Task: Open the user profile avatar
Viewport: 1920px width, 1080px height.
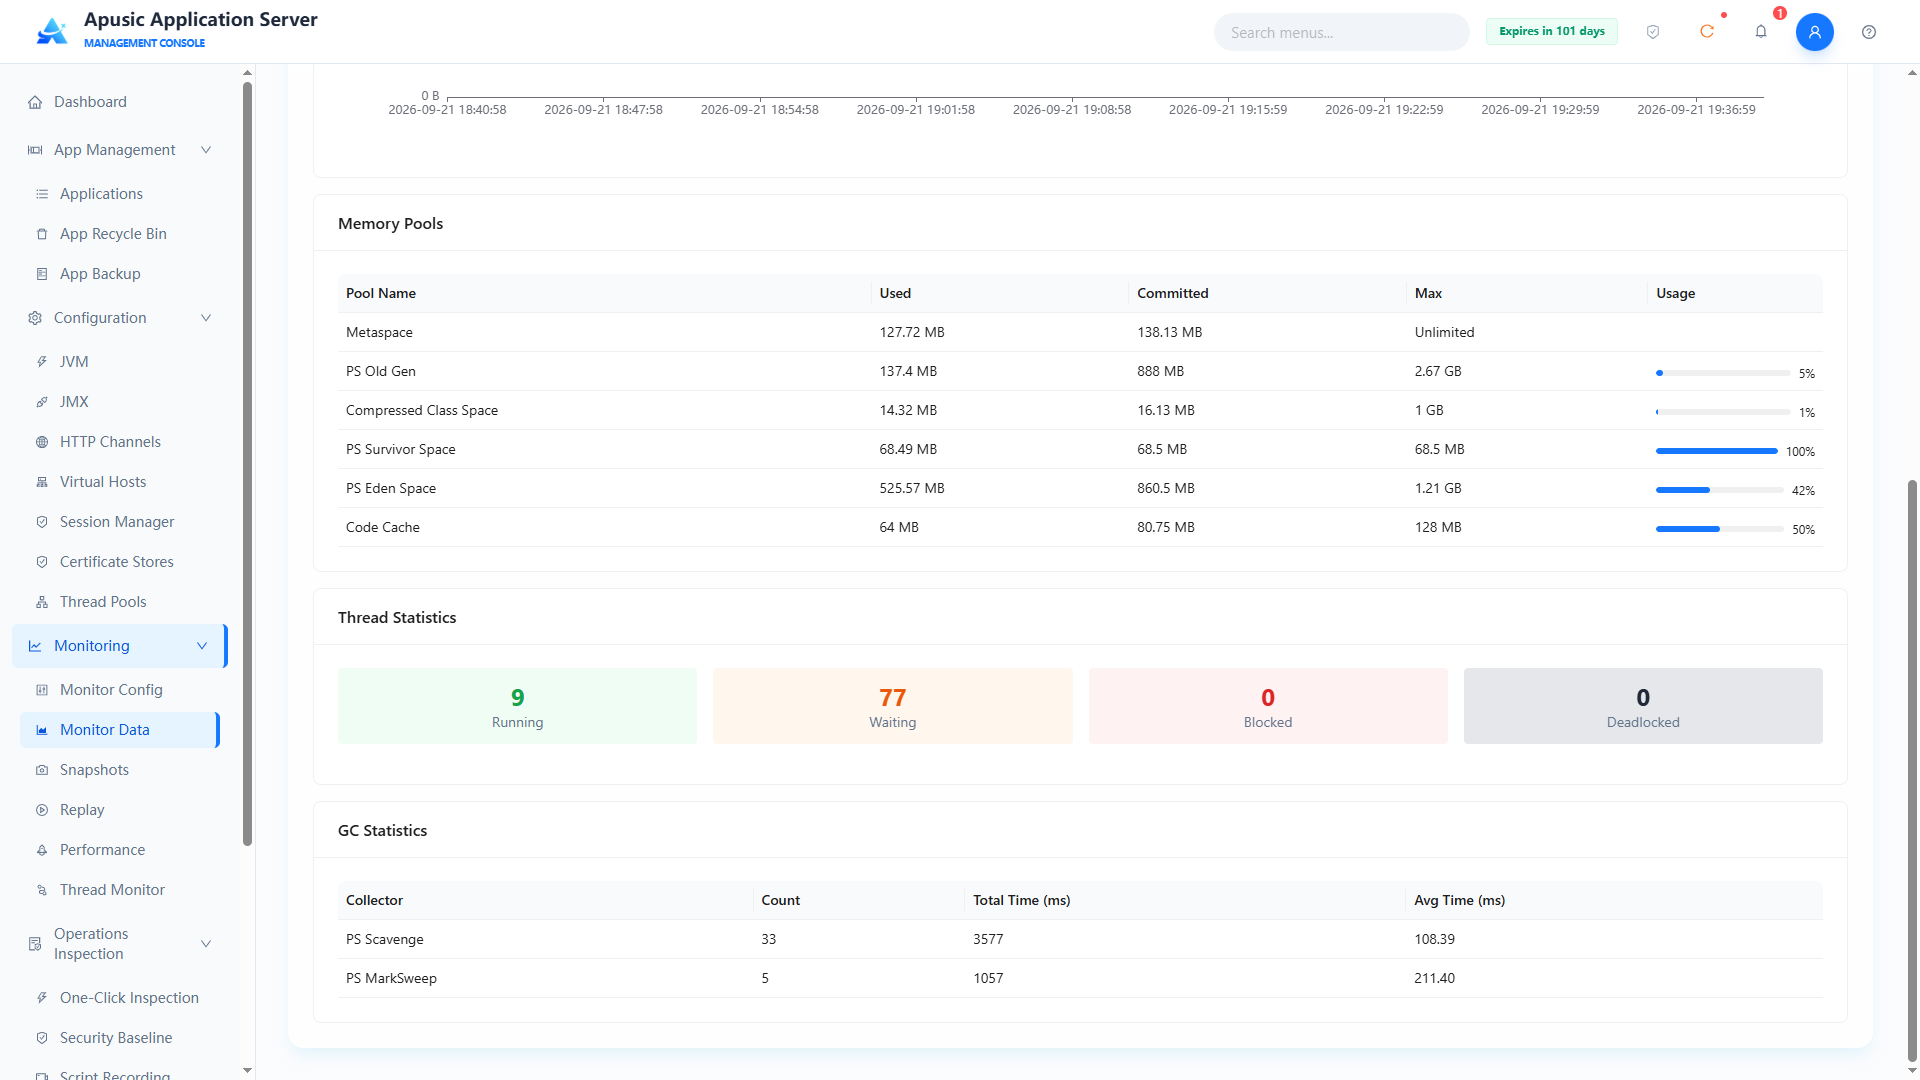Action: (1815, 32)
